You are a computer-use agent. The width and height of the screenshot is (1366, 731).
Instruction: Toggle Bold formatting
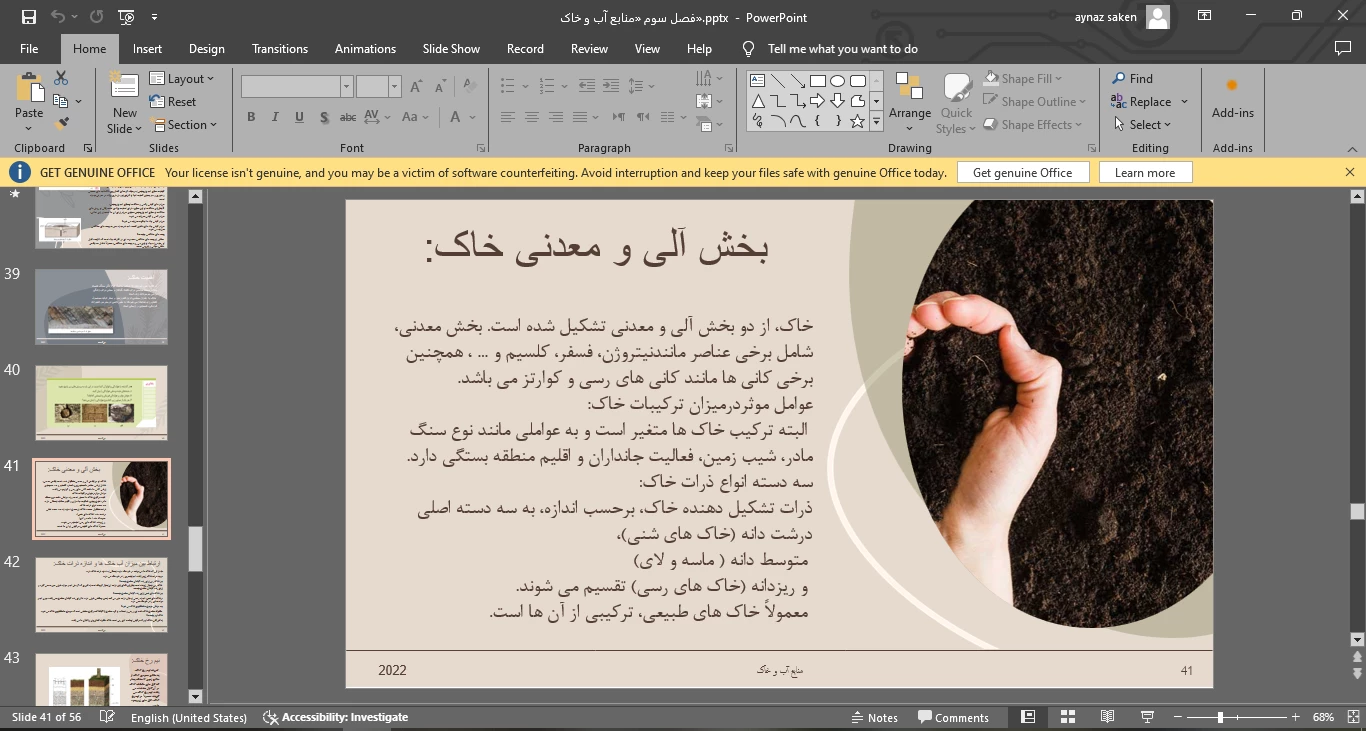(x=251, y=117)
